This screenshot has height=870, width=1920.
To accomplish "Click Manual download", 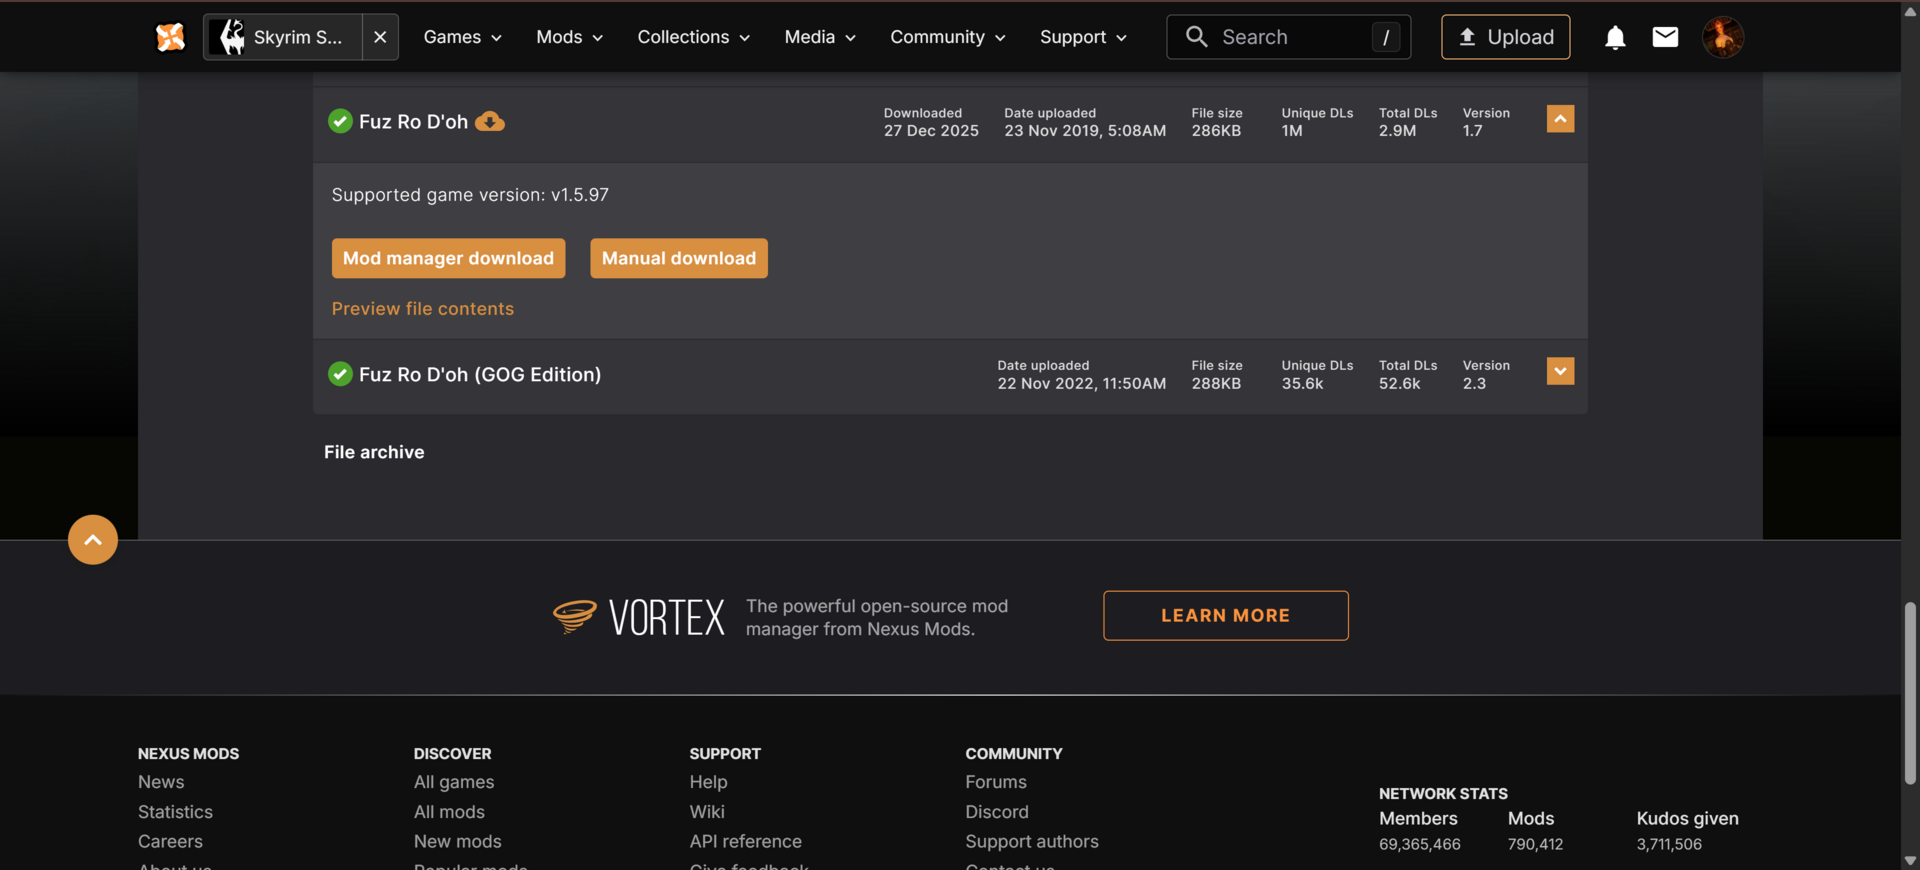I will [679, 258].
